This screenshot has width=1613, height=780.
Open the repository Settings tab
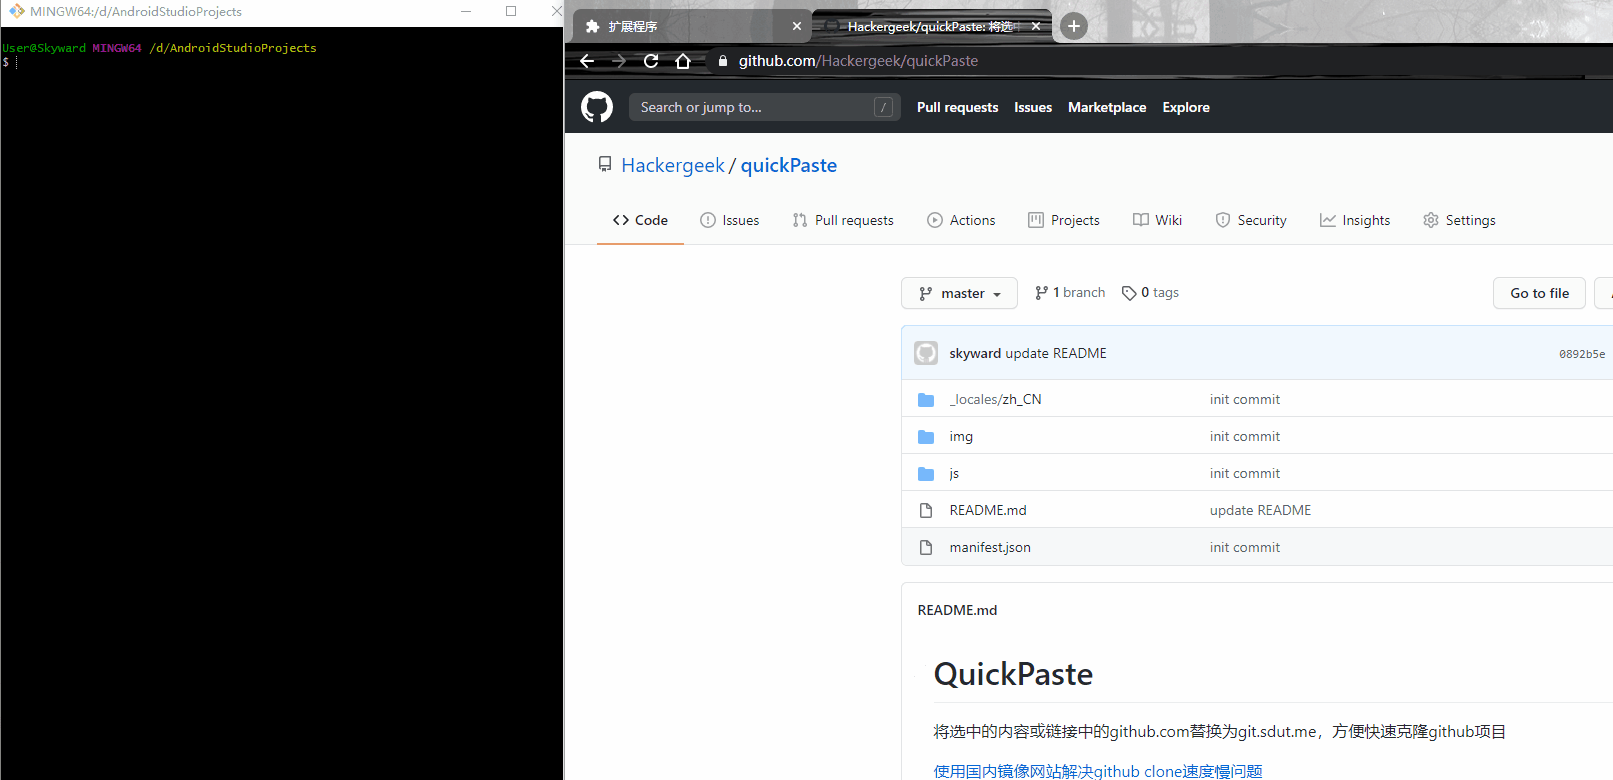[x=1459, y=220]
